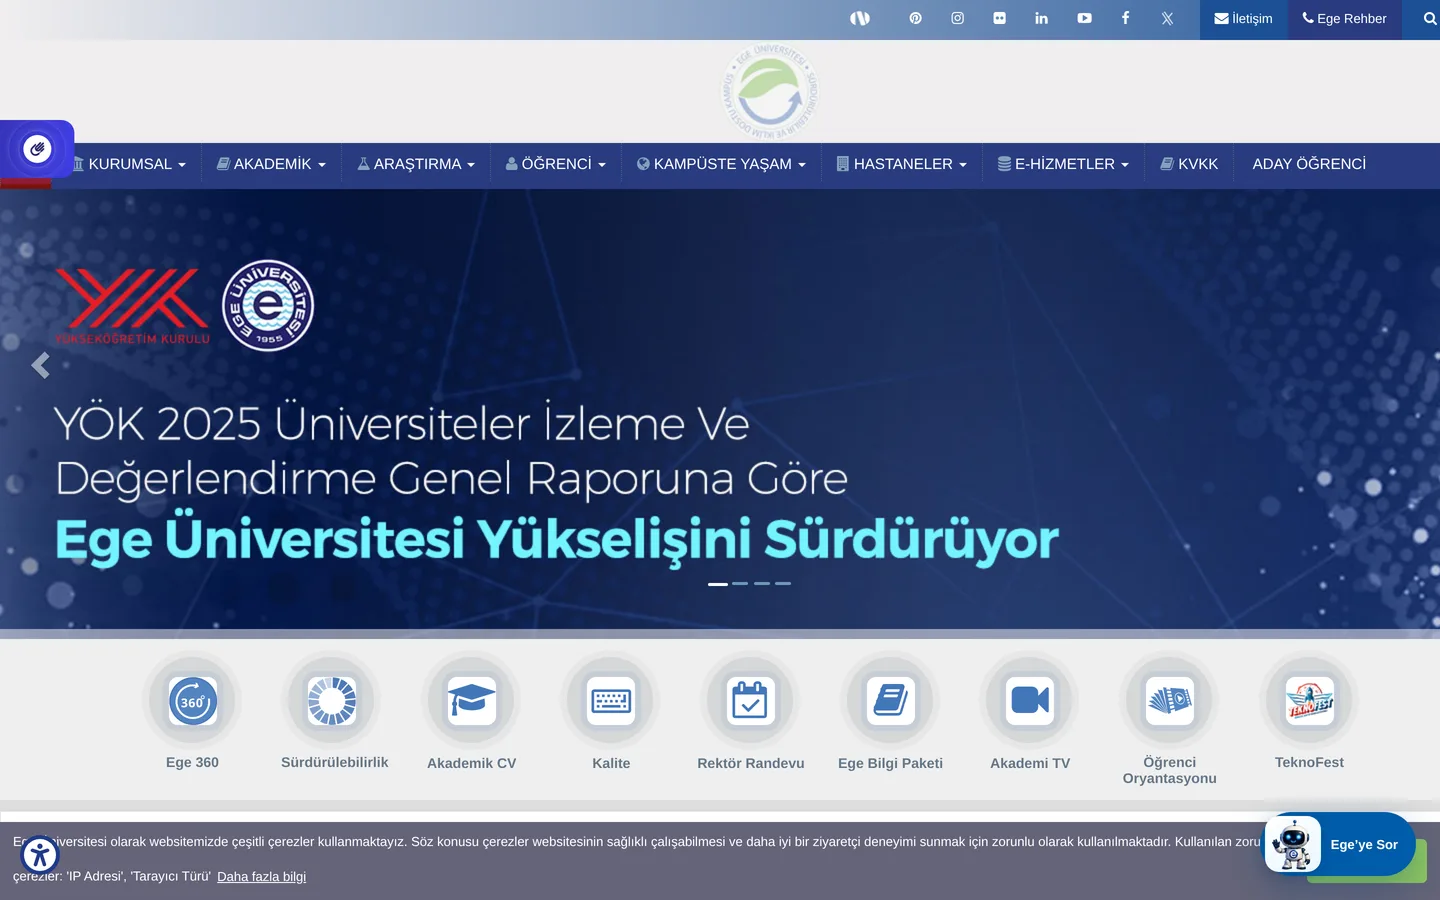This screenshot has height=900, width=1440.
Task: Open the YouTube social icon
Action: [1084, 18]
